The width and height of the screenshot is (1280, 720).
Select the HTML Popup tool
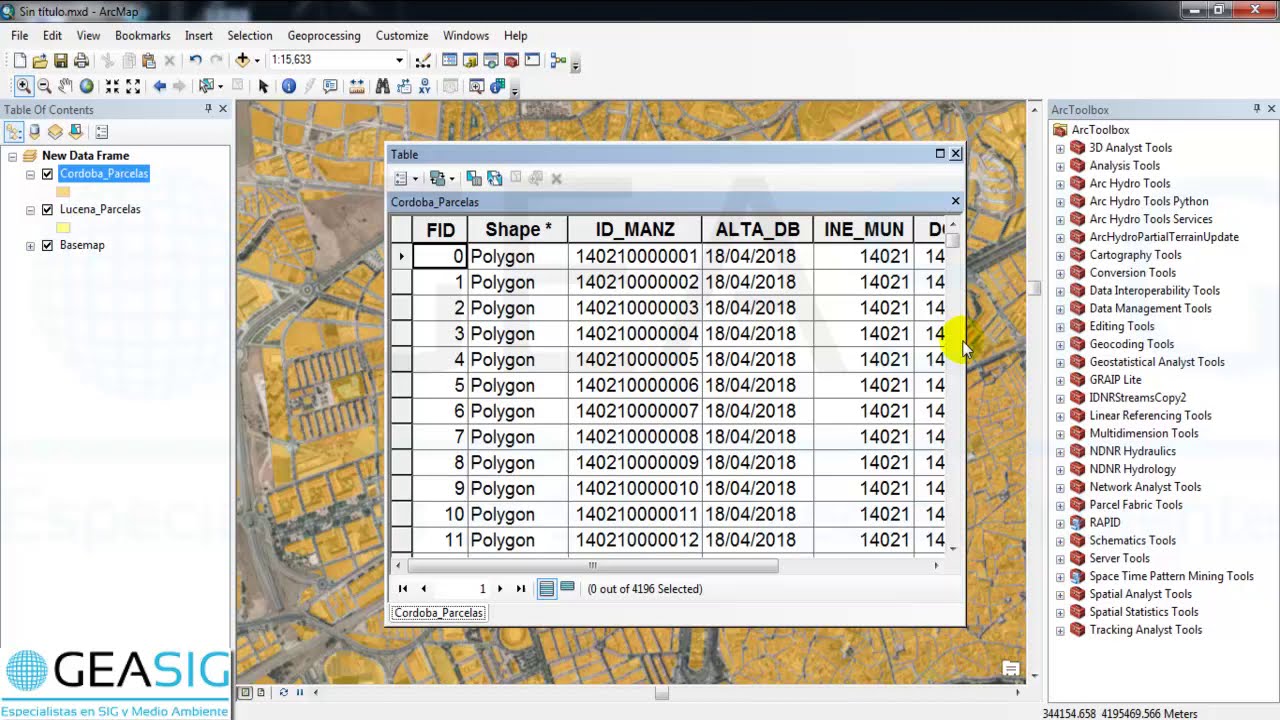(x=330, y=87)
